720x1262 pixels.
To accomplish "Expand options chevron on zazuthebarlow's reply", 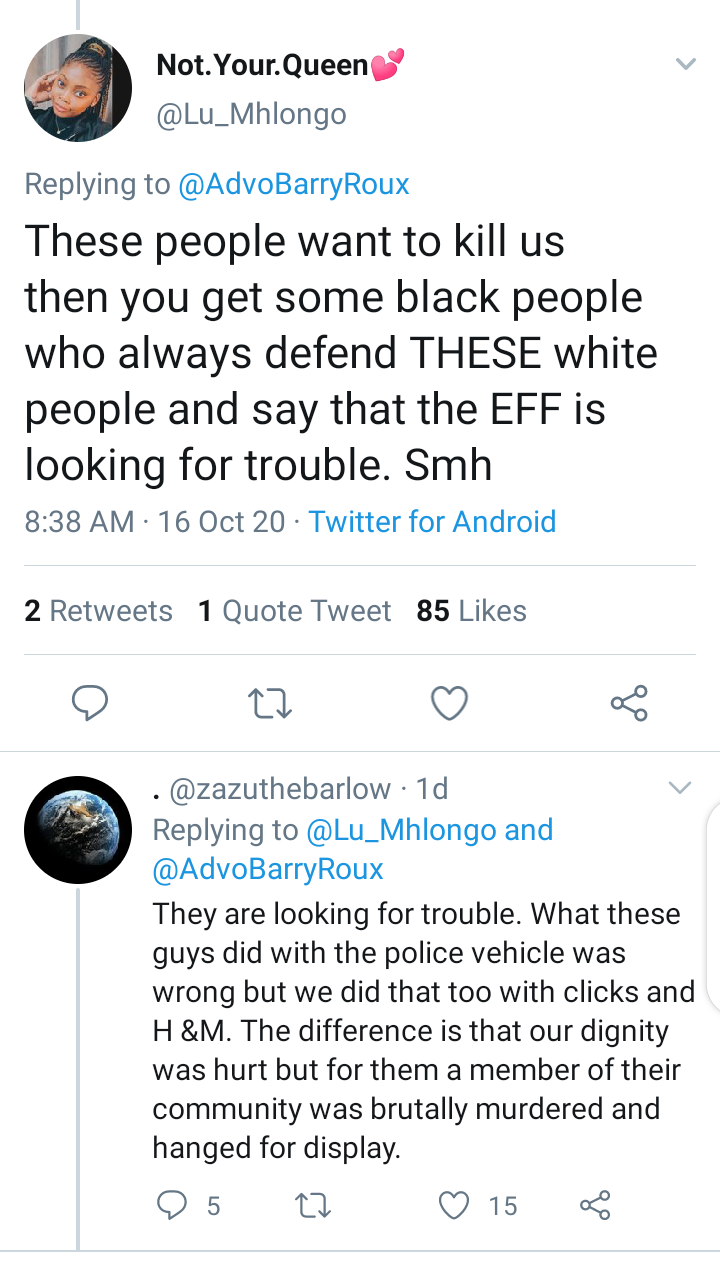I will (x=680, y=788).
